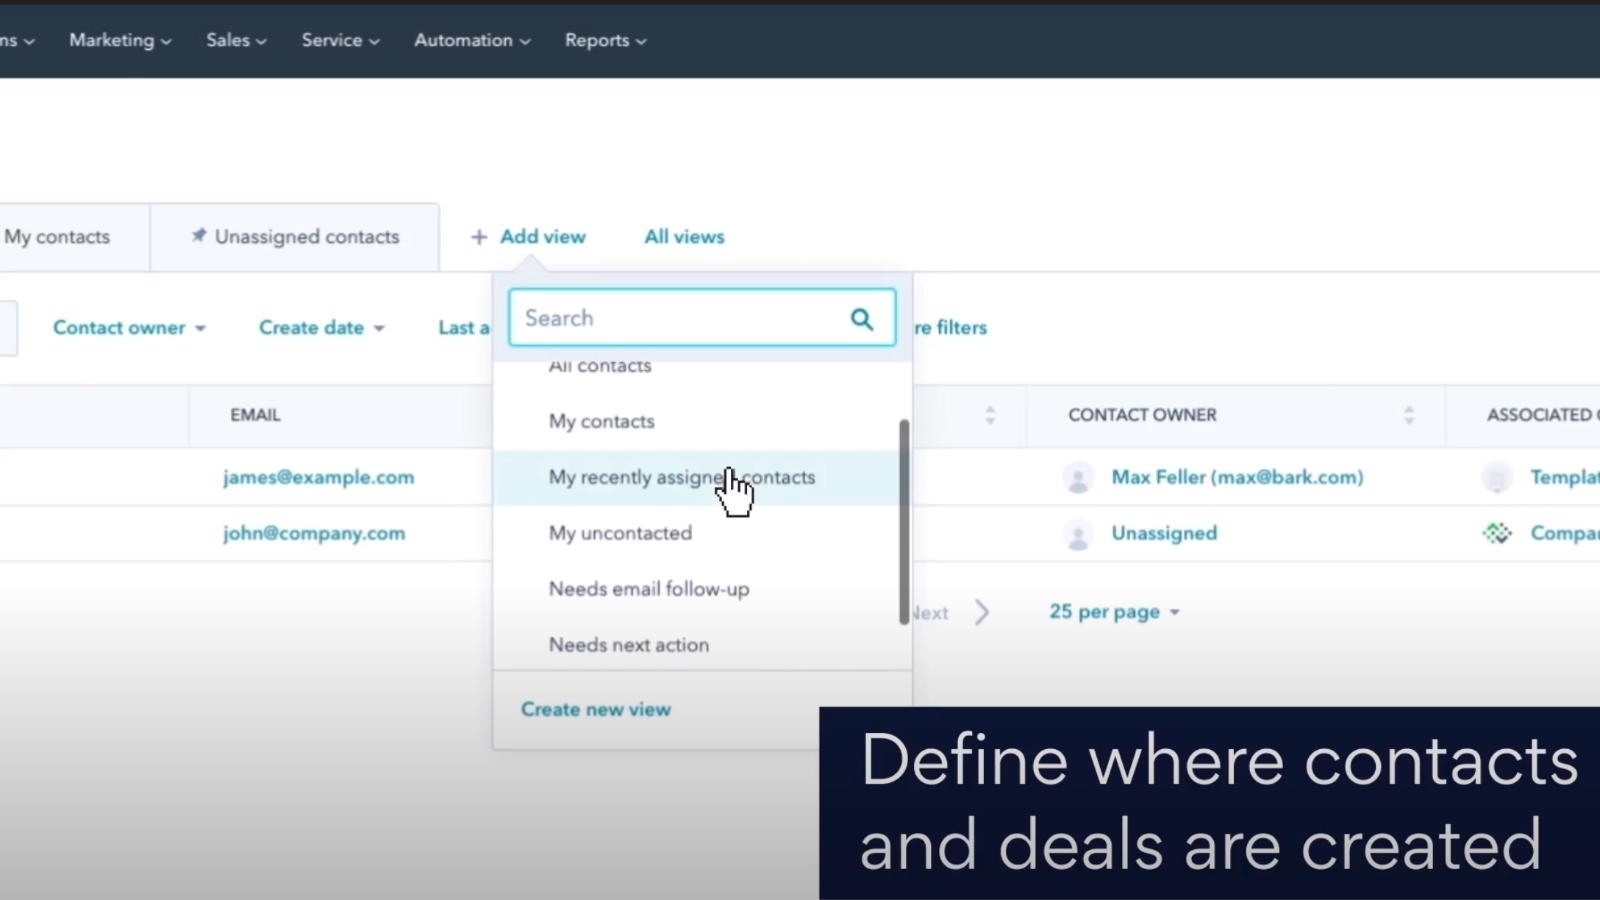Click the Create new view link
This screenshot has width=1600, height=900.
[x=595, y=708]
